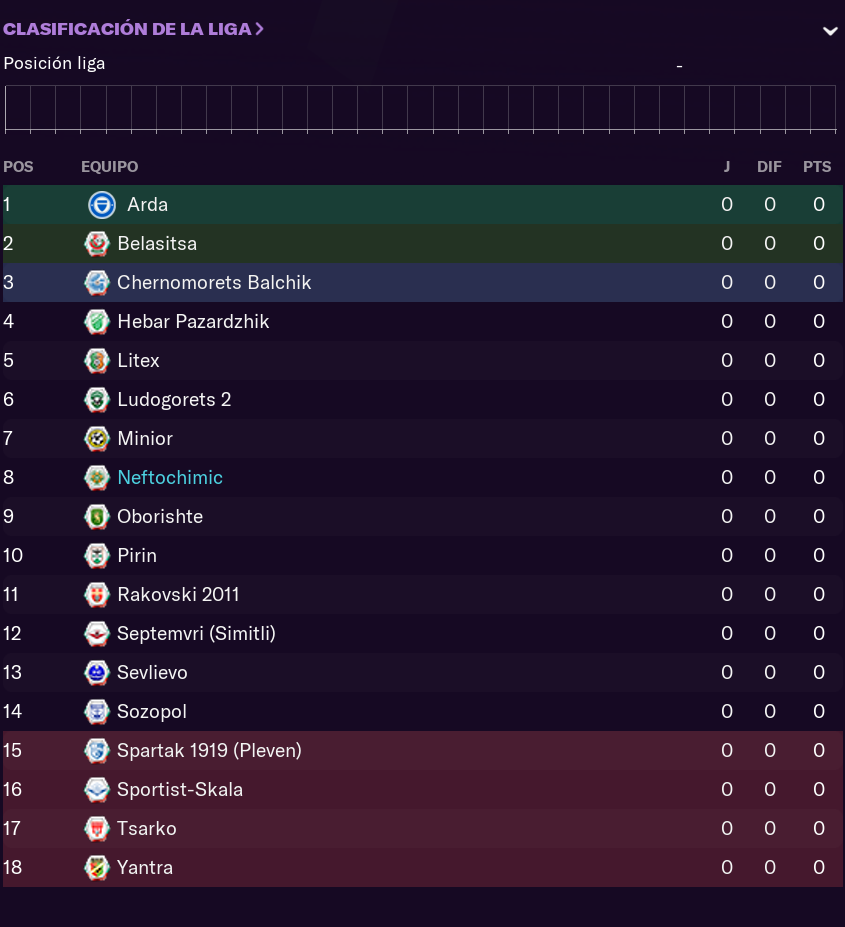
Task: Sort table by PTS column header
Action: click(817, 167)
